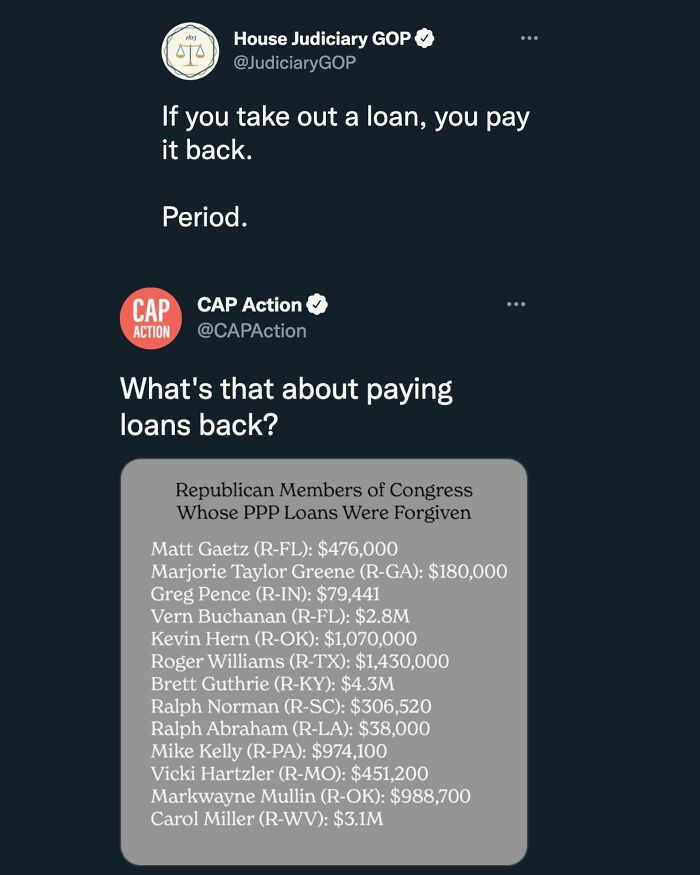Select the Brett Guthrie $4.3M line

coord(272,684)
